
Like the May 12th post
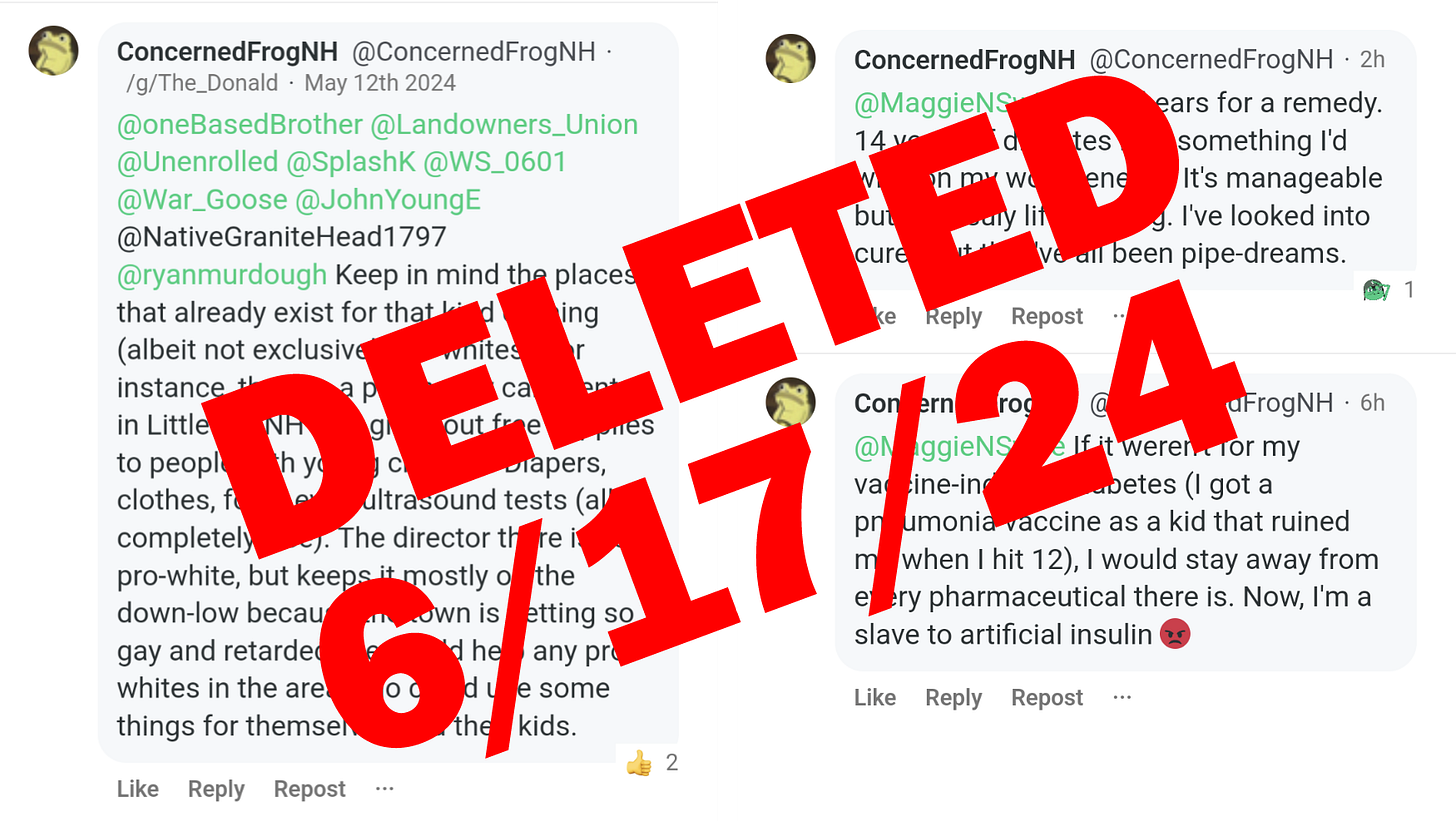click(x=138, y=789)
